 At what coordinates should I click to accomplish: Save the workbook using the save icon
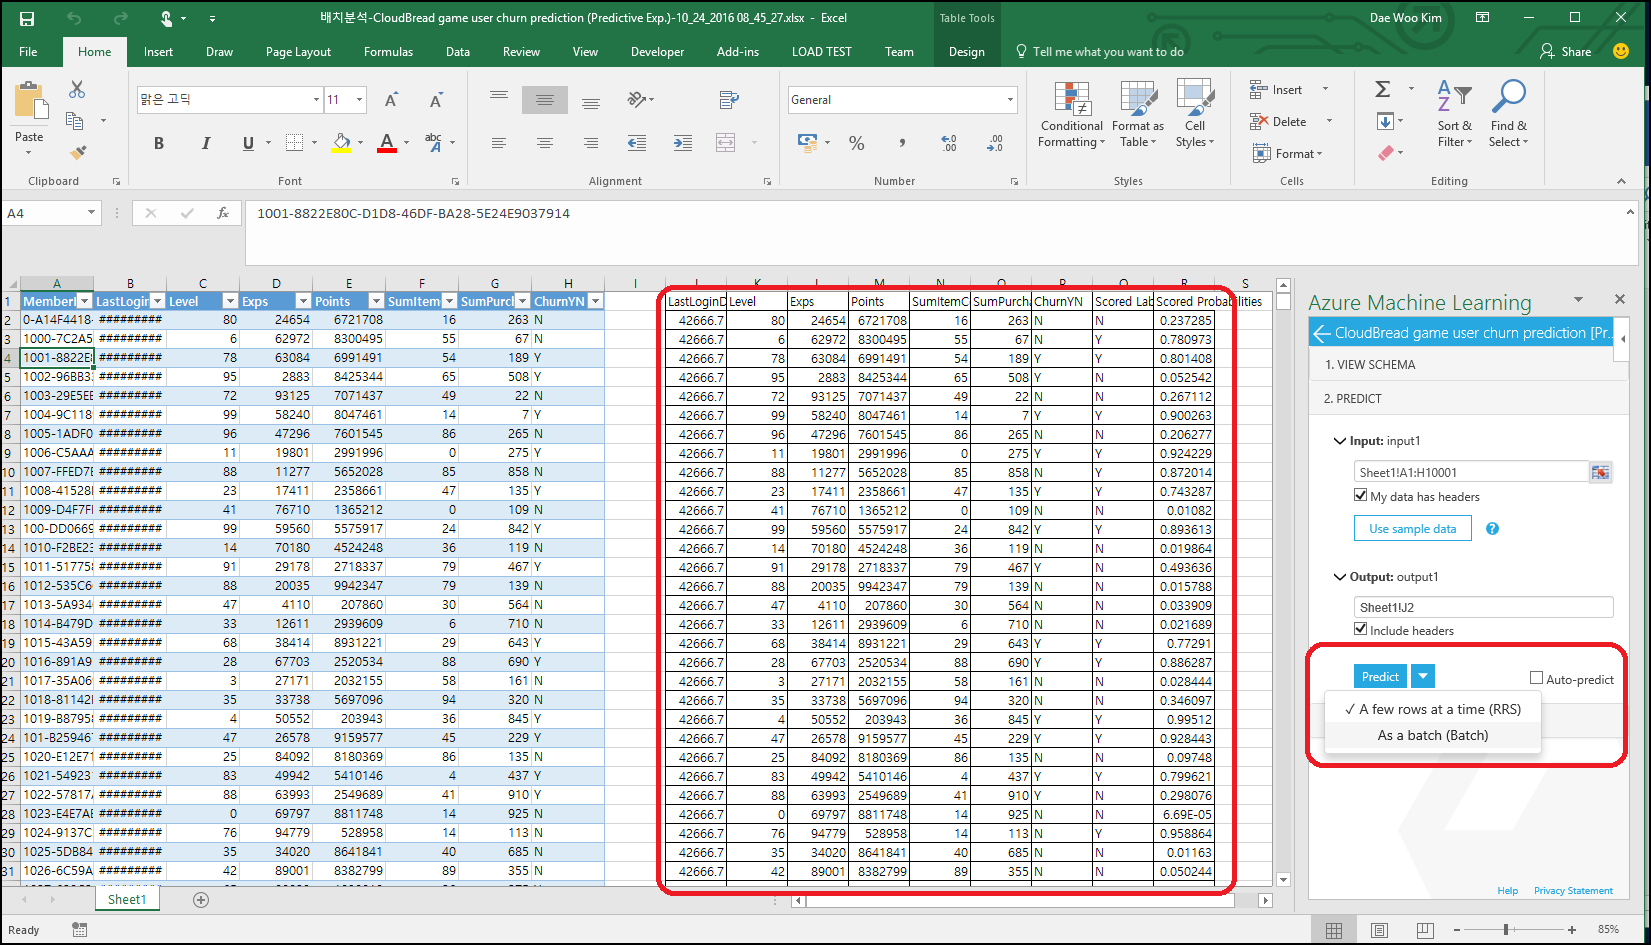27,18
